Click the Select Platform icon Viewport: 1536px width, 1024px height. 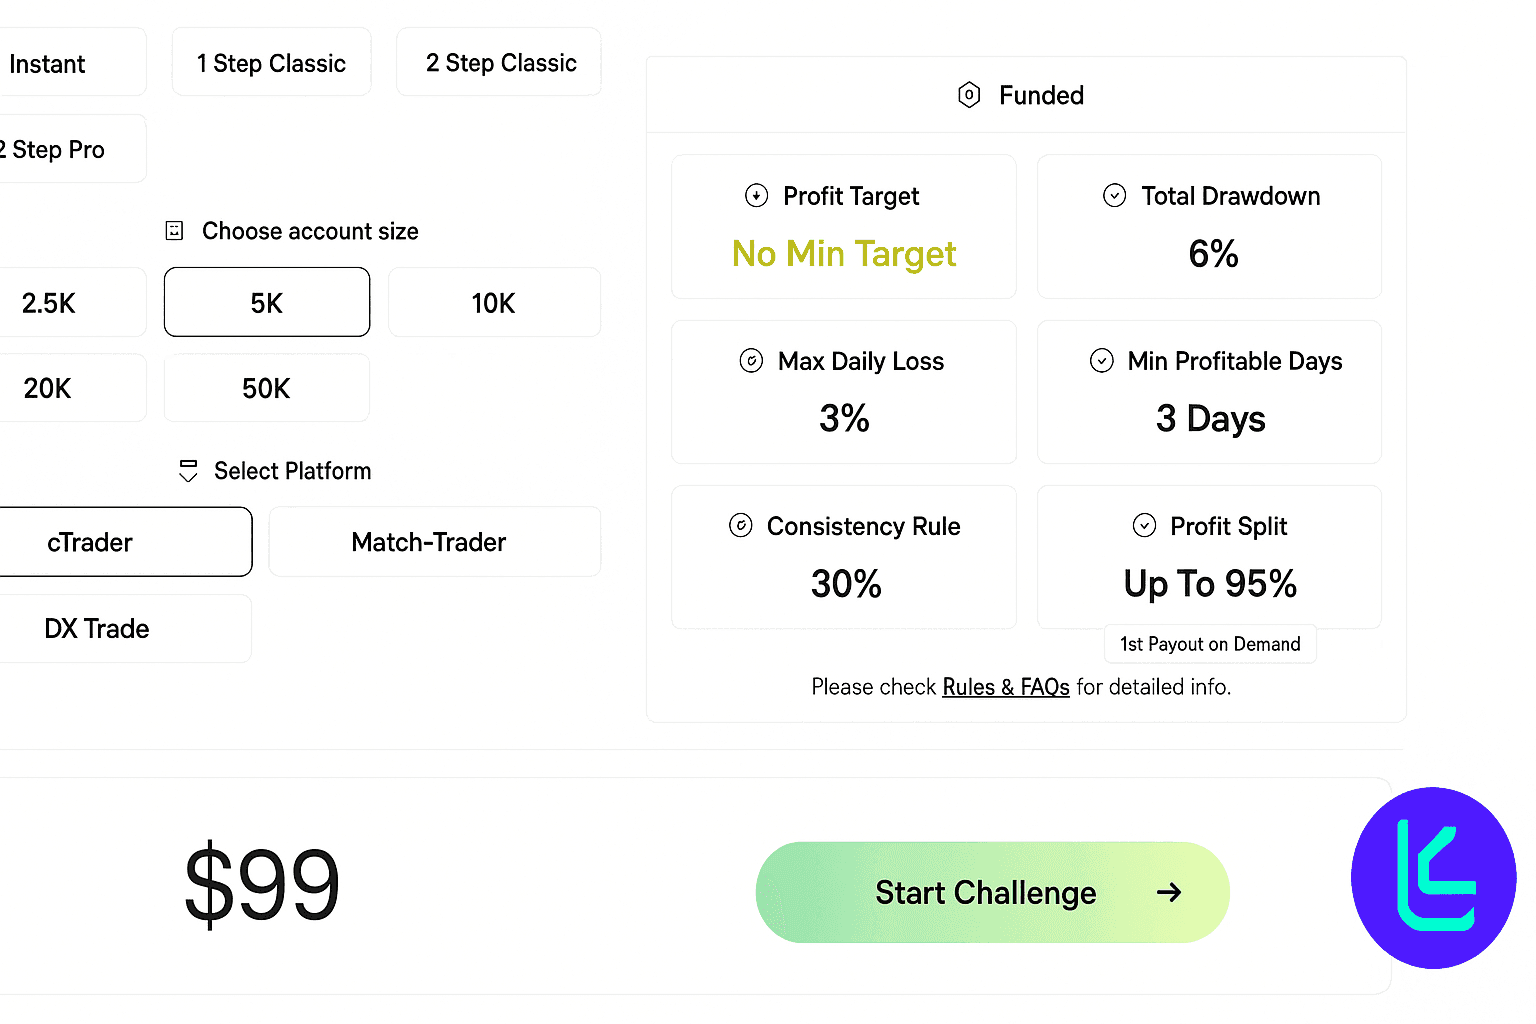point(188,471)
